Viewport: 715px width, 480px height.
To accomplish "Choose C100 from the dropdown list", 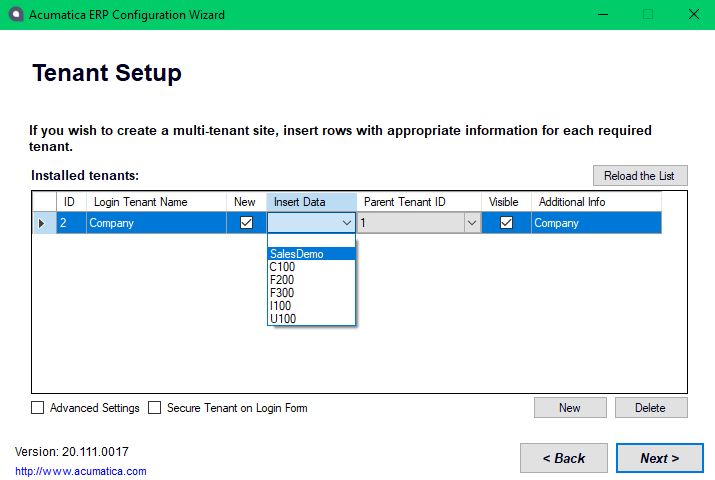I will (311, 267).
